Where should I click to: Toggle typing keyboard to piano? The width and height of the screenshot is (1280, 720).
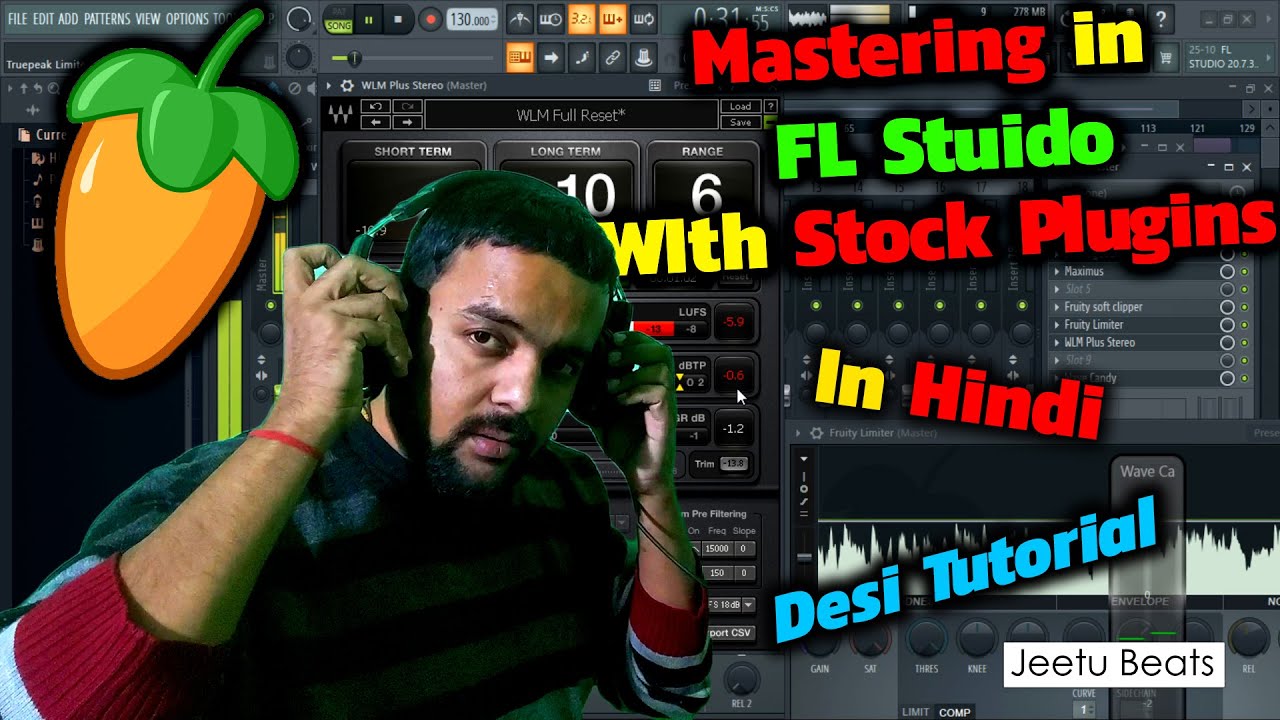click(x=519, y=57)
